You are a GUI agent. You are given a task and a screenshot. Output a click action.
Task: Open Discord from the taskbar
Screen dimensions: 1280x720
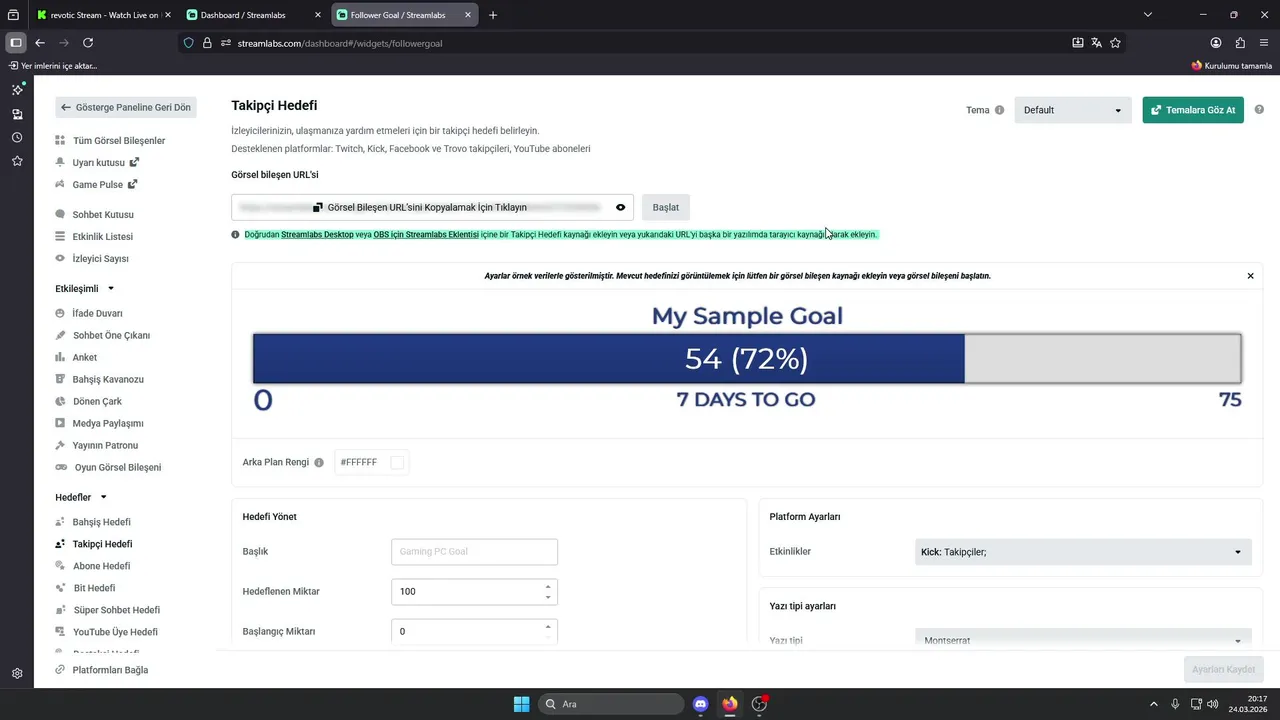(700, 704)
